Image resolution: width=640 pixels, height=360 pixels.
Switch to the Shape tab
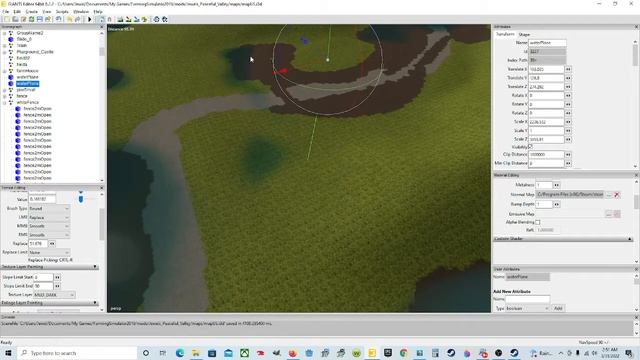pyautogui.click(x=524, y=35)
